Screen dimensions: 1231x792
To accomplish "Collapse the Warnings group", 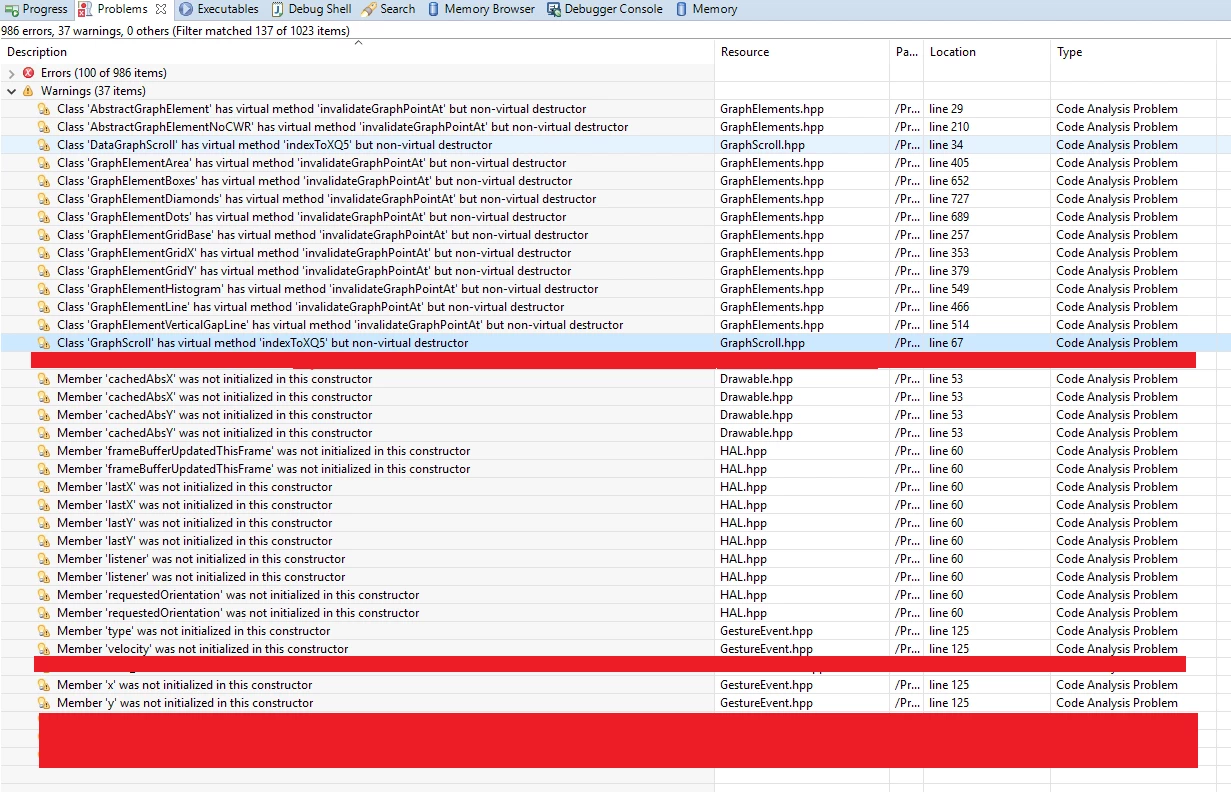I will coord(11,91).
